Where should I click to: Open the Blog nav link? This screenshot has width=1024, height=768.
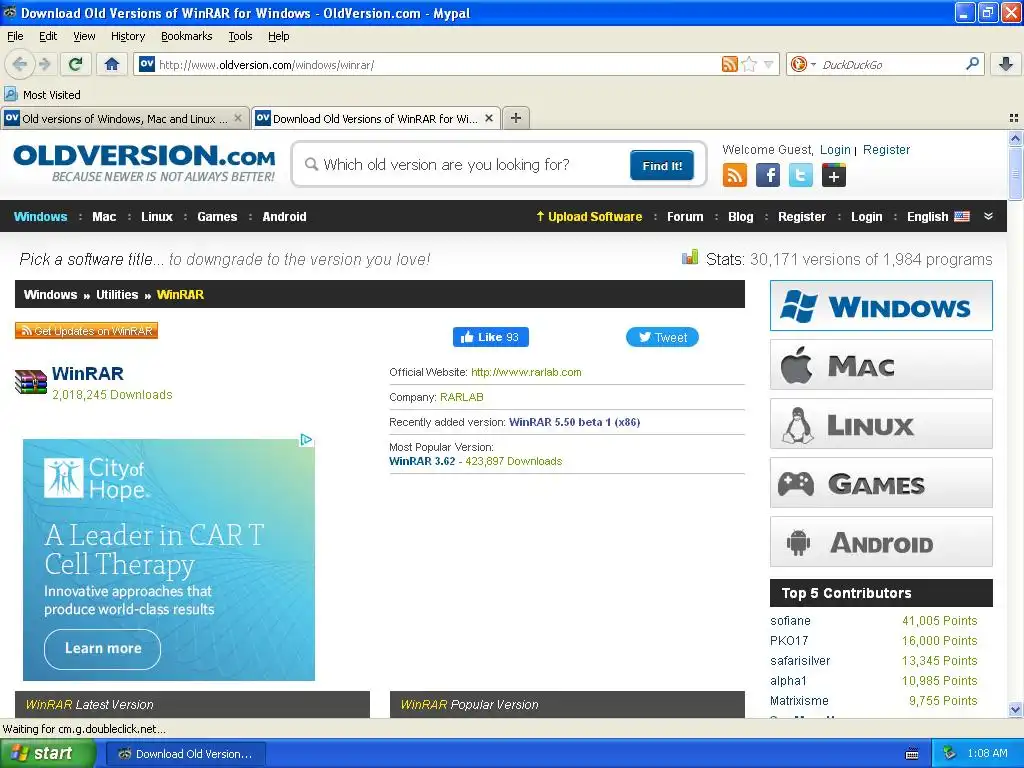pyautogui.click(x=741, y=217)
